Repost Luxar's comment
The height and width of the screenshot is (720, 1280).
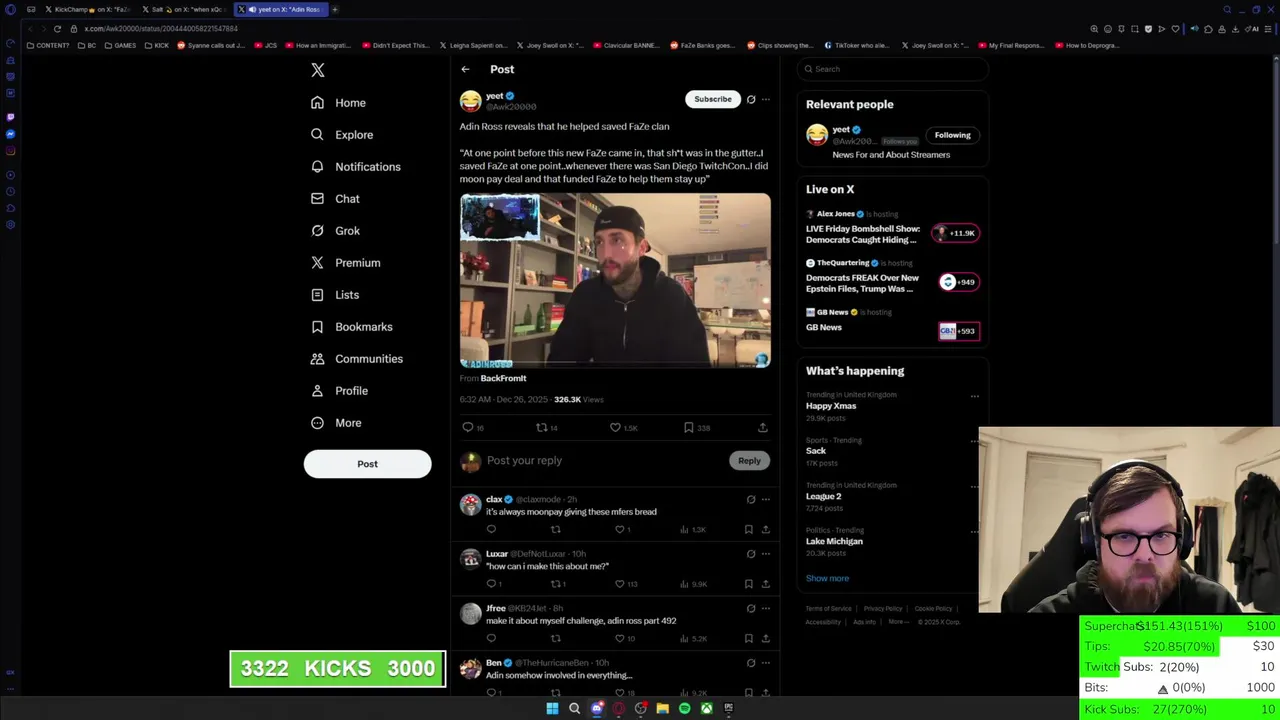coord(556,584)
